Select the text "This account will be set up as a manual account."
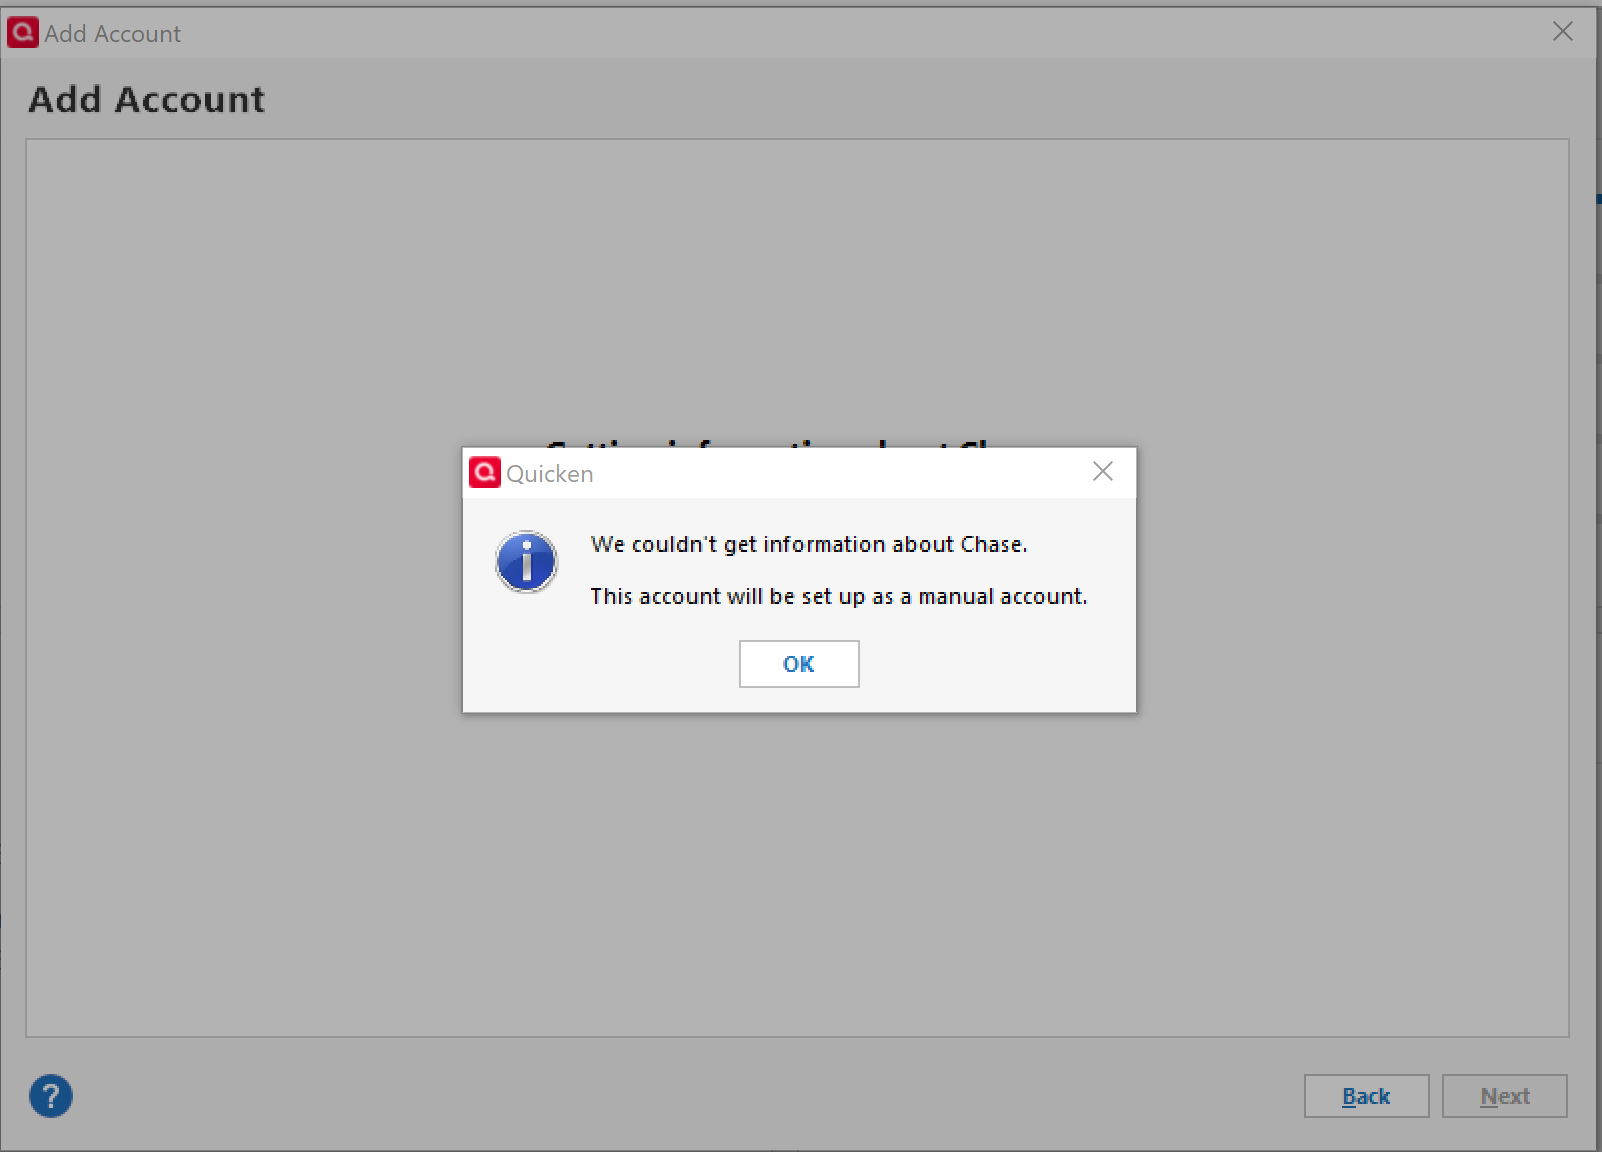 click(x=838, y=596)
